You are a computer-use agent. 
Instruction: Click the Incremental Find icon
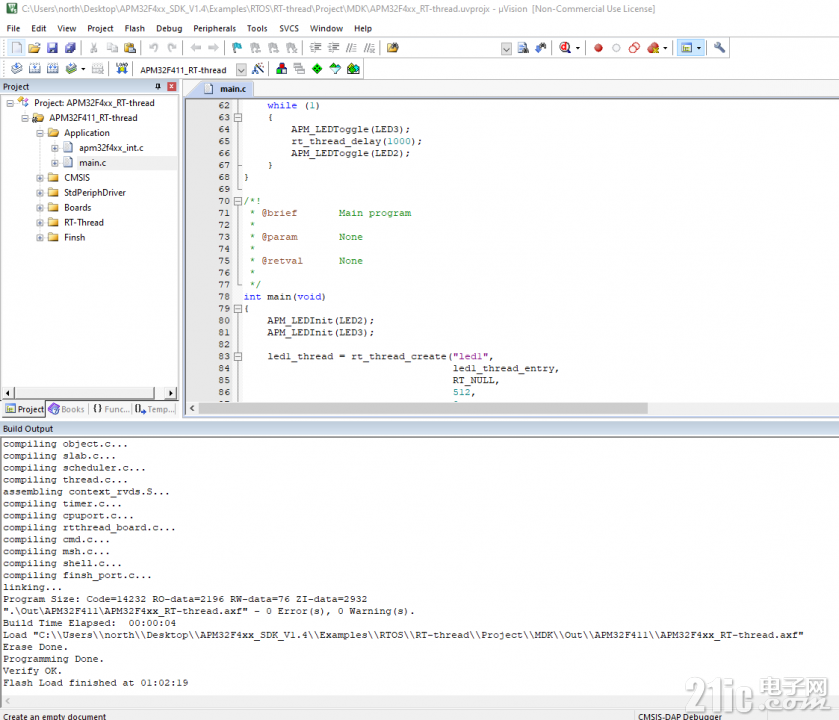click(x=541, y=48)
